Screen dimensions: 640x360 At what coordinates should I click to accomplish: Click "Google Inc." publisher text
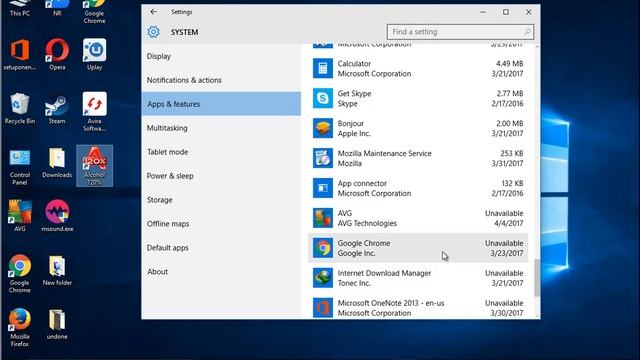click(356, 253)
